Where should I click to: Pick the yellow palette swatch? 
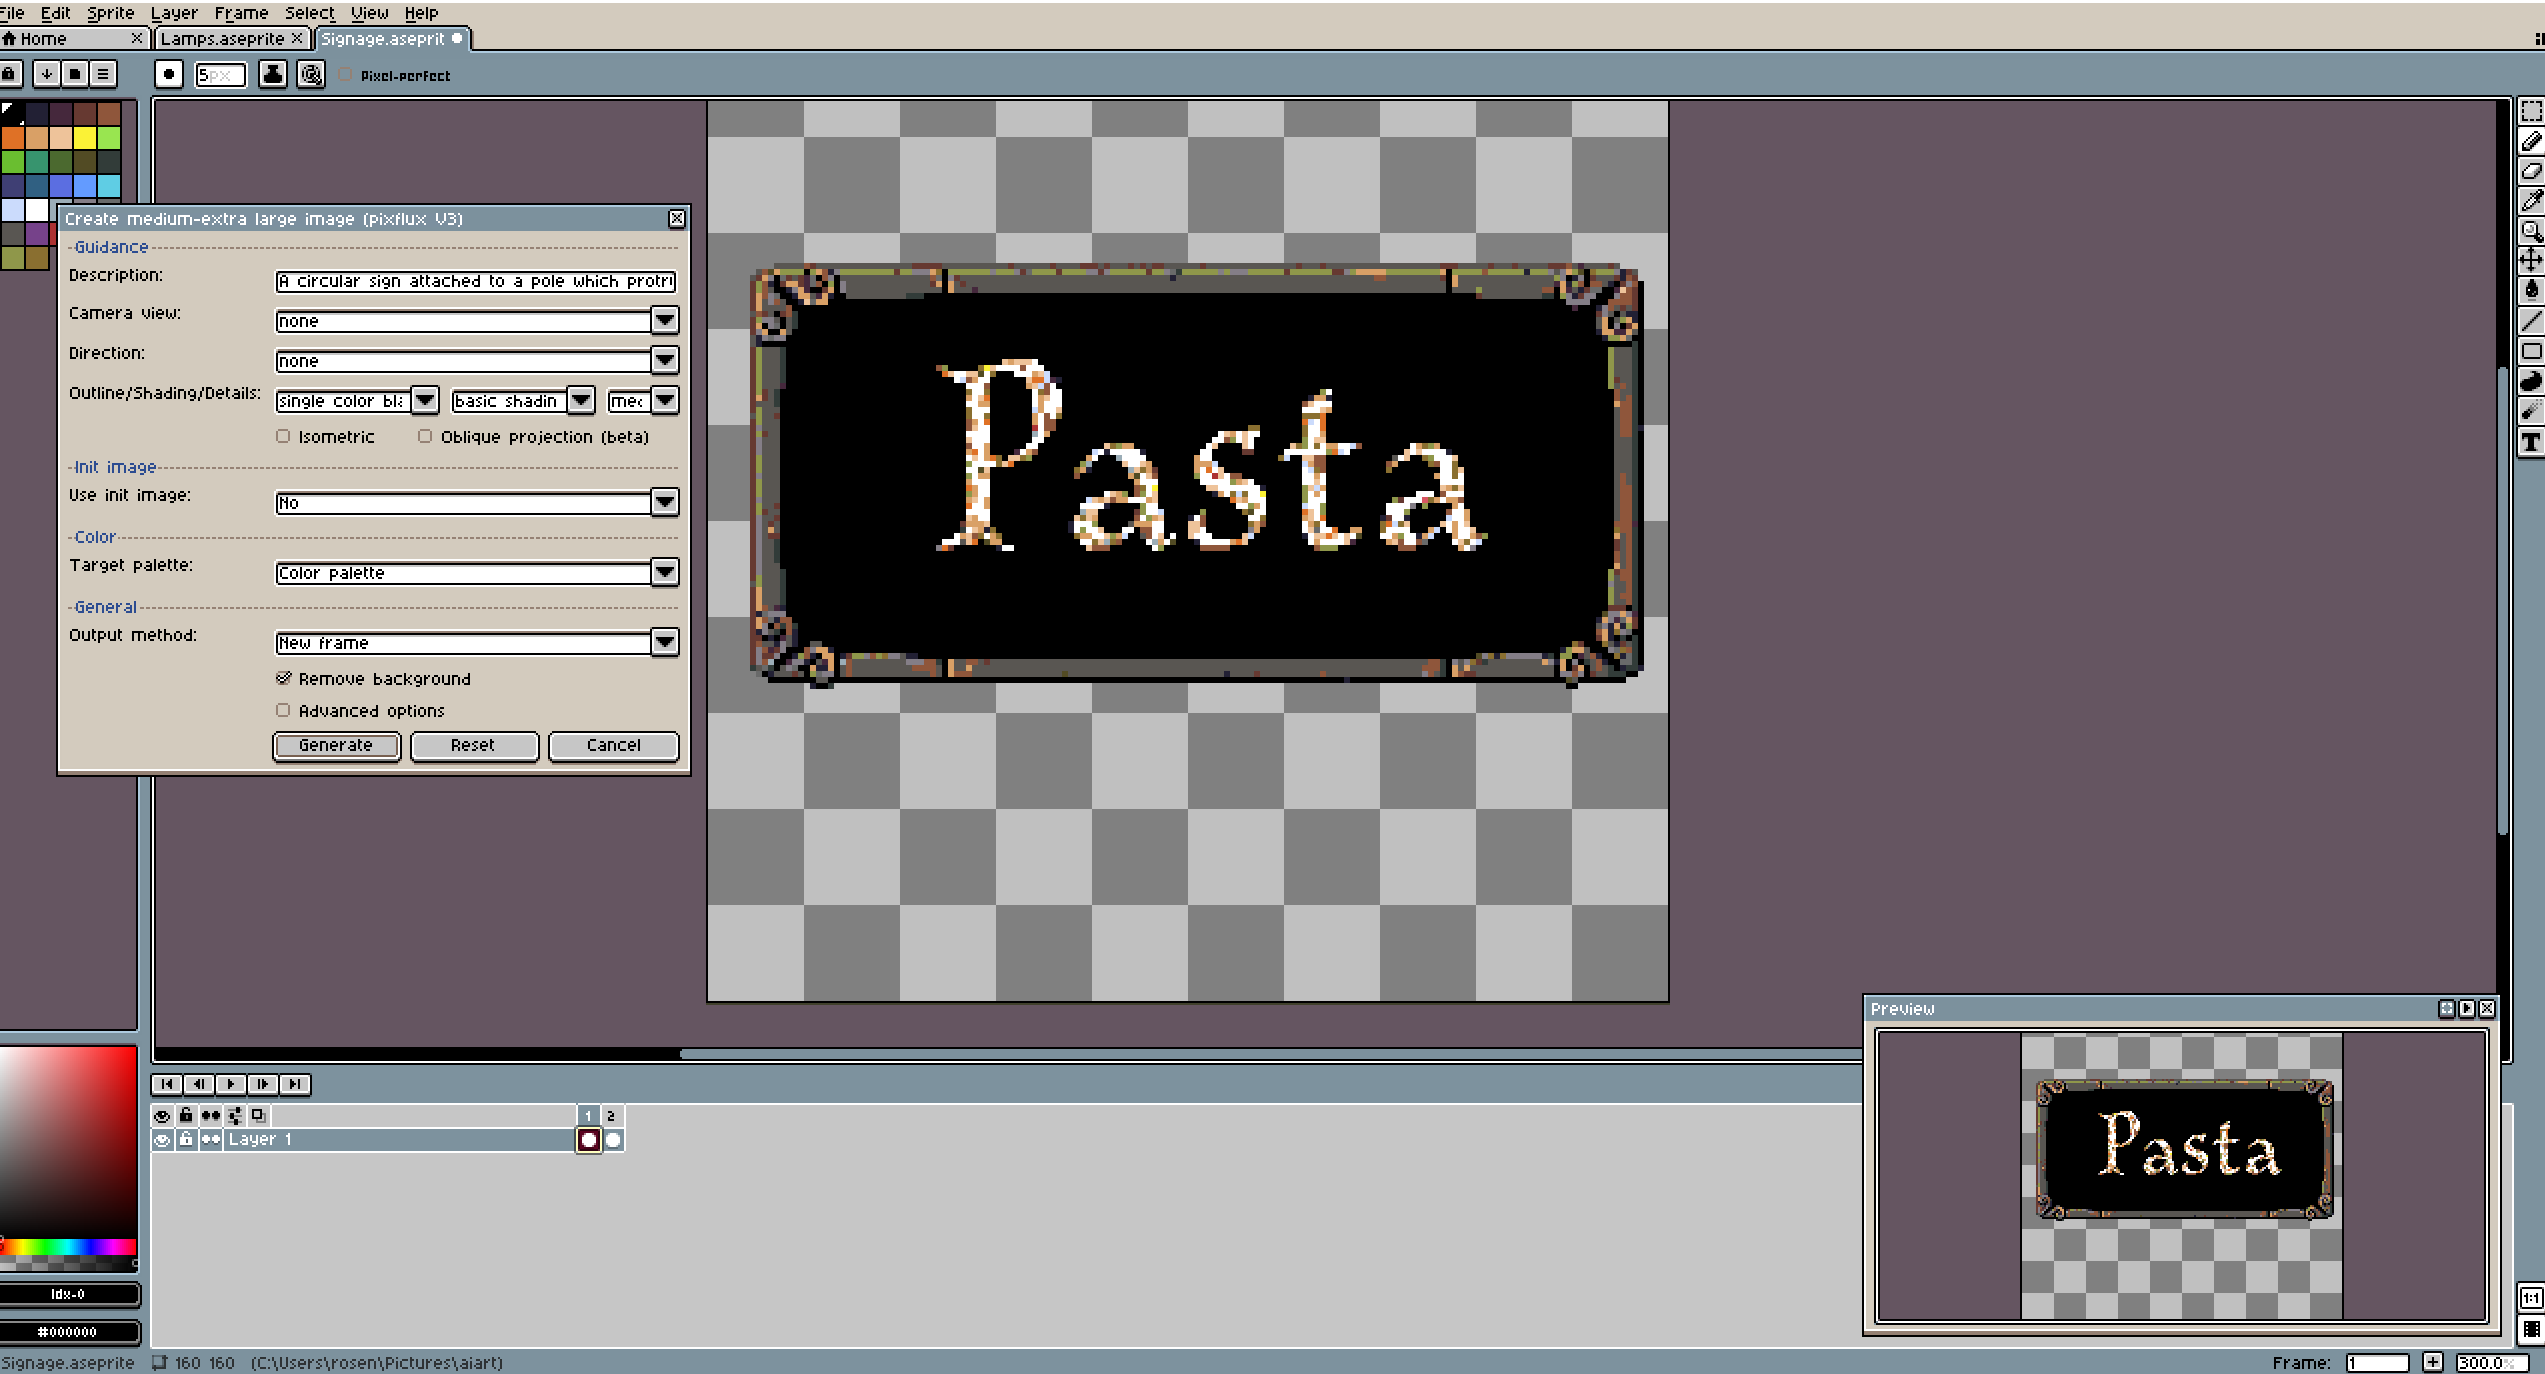click(85, 137)
